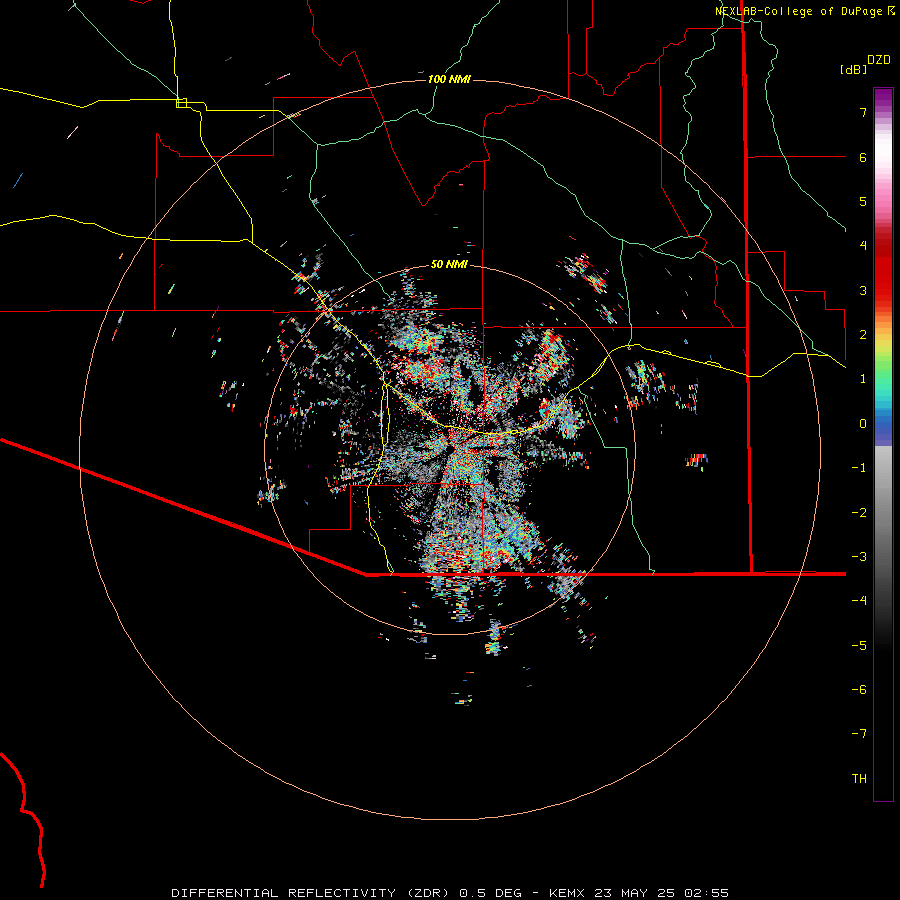
Task: Click the purple top band of the color scale
Action: [883, 98]
